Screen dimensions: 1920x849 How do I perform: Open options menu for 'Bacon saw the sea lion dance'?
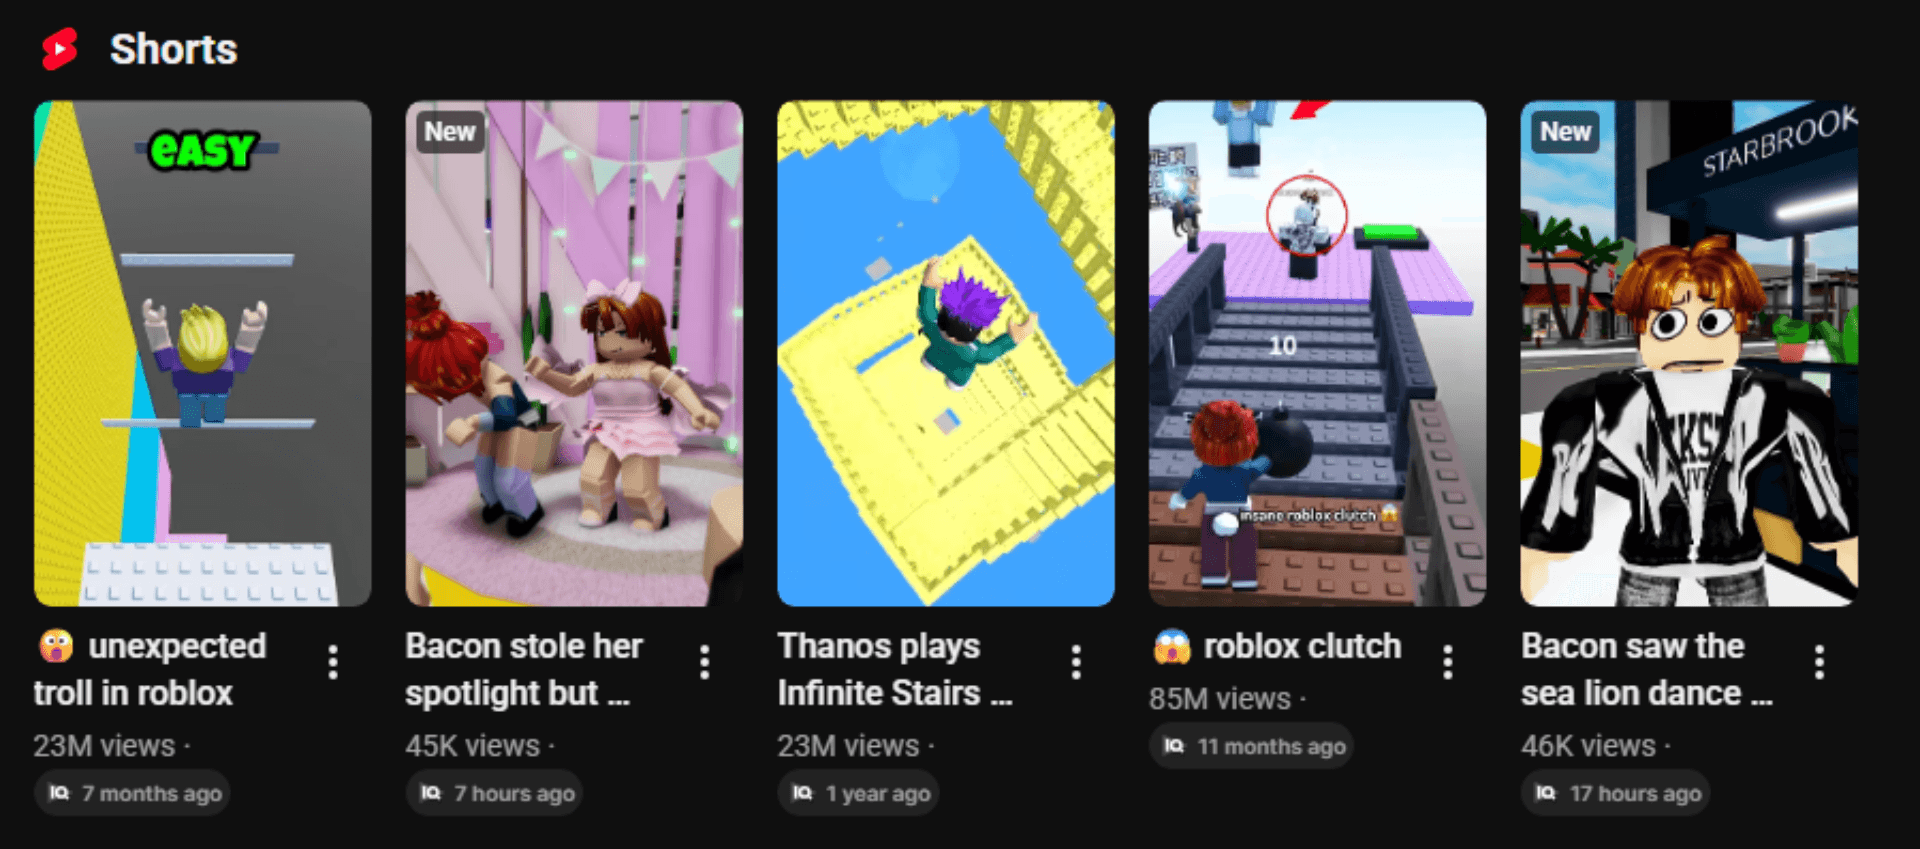[1820, 662]
